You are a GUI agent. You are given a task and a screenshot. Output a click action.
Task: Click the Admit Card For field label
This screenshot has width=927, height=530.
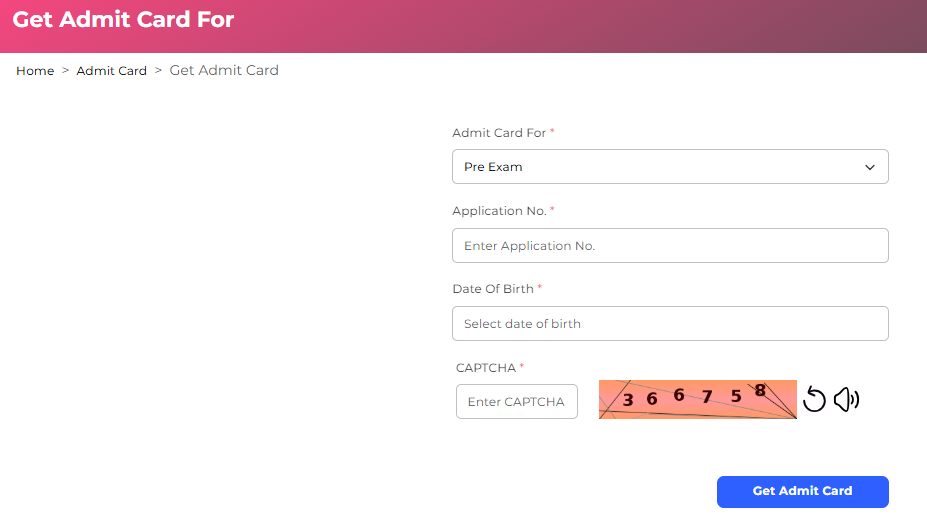pyautogui.click(x=499, y=133)
